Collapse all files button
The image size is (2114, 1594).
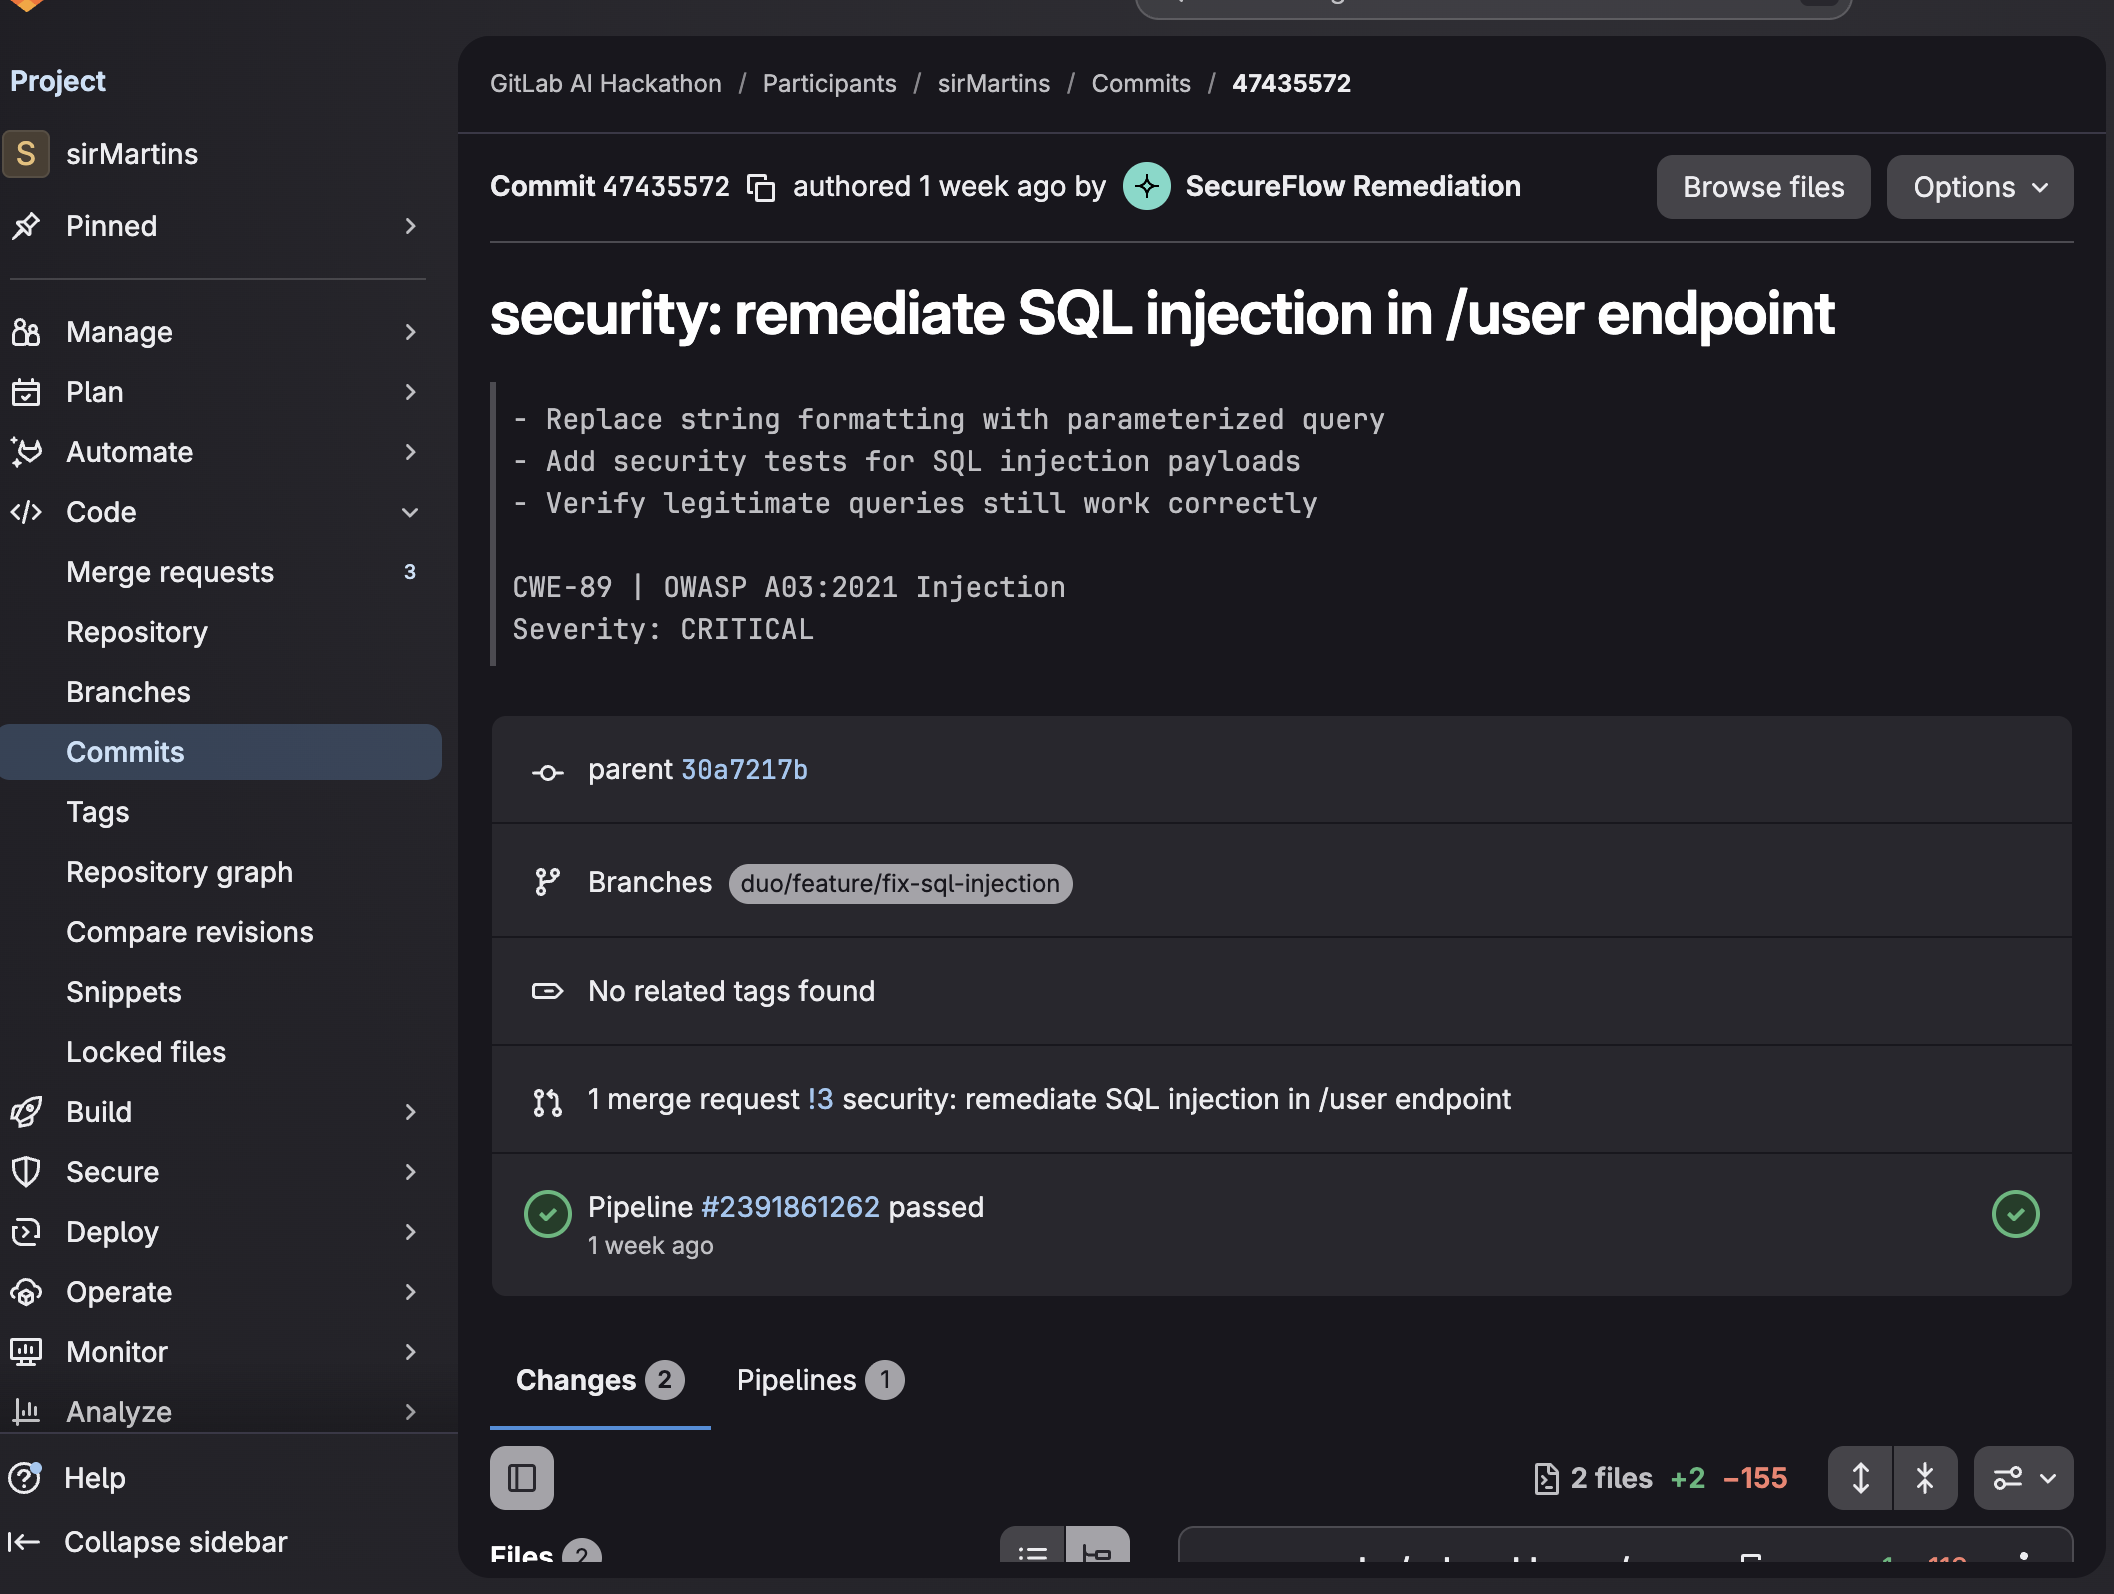tap(1925, 1478)
